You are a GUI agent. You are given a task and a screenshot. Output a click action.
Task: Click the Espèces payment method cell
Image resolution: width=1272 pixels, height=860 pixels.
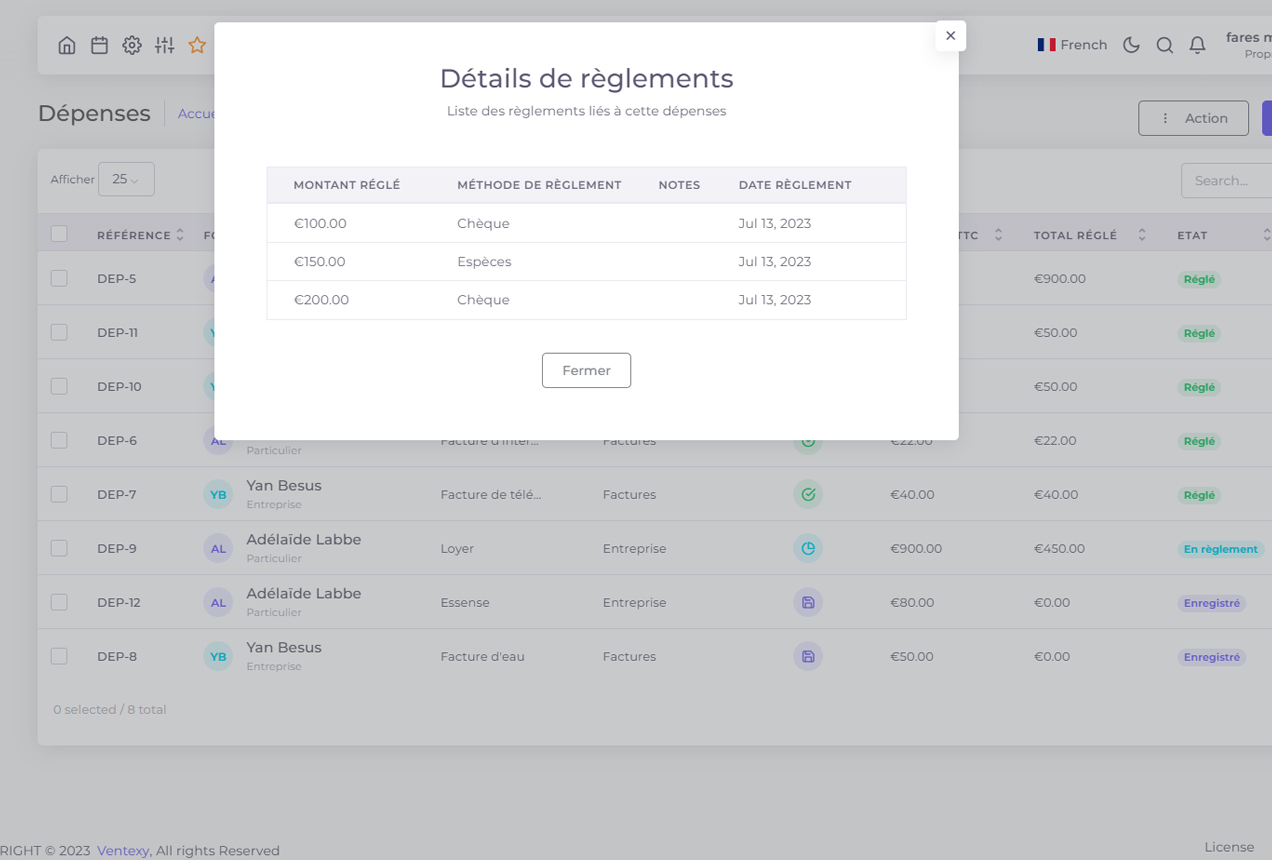point(484,261)
